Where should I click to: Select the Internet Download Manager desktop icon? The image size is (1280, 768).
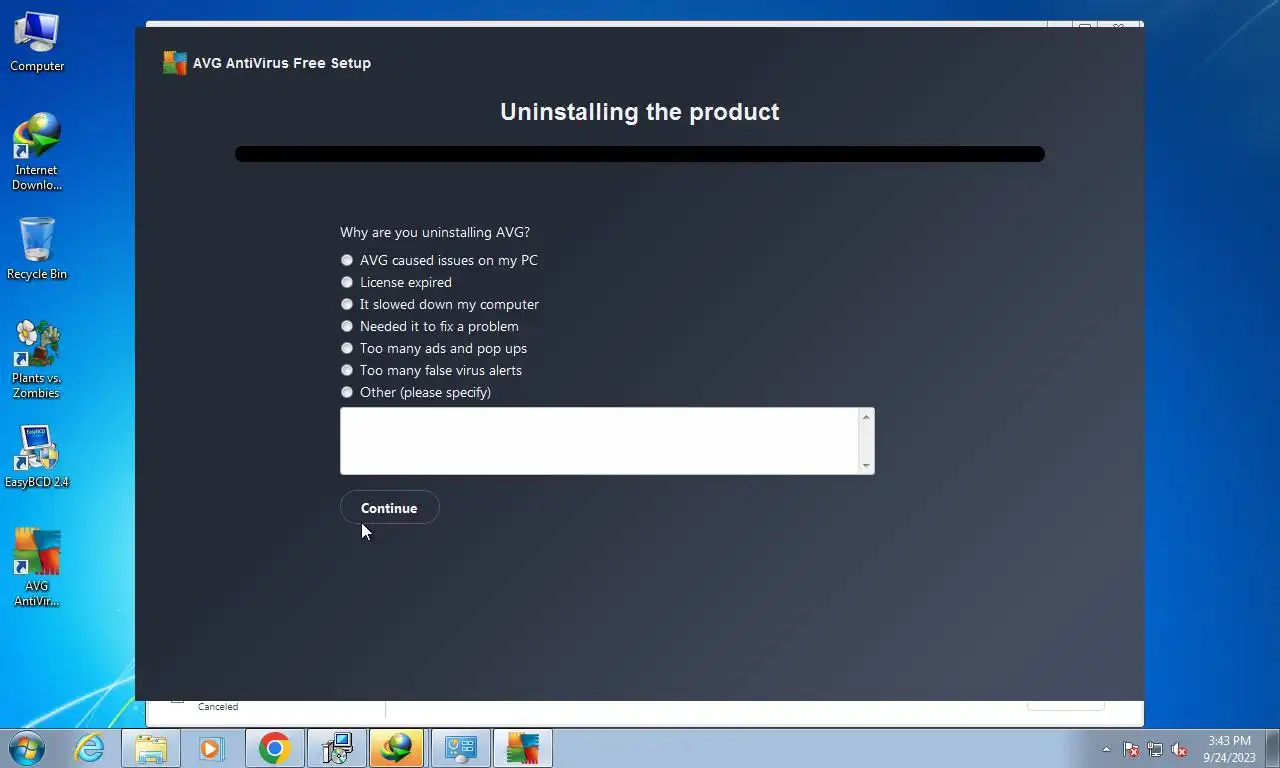[37, 152]
